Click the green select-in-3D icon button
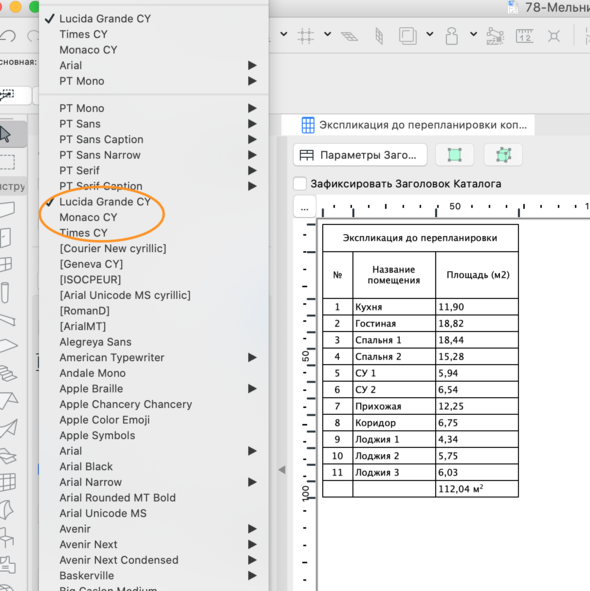The image size is (590, 591). [503, 155]
